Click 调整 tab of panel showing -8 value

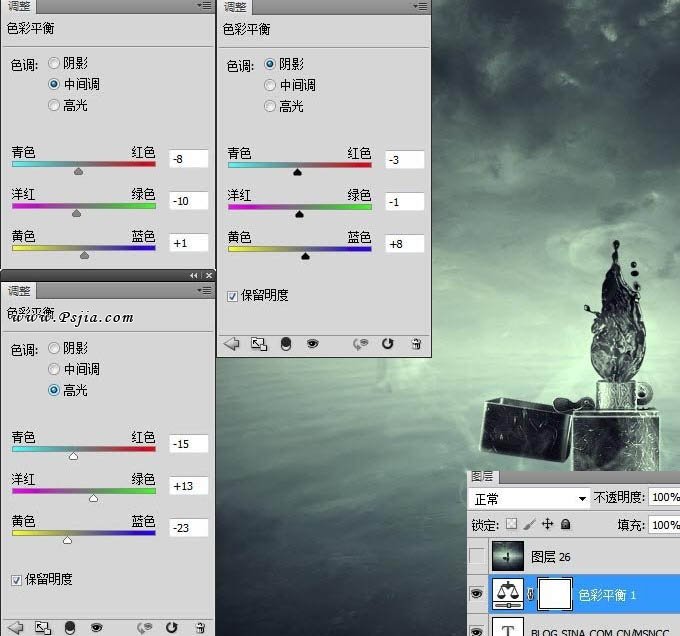coord(19,7)
